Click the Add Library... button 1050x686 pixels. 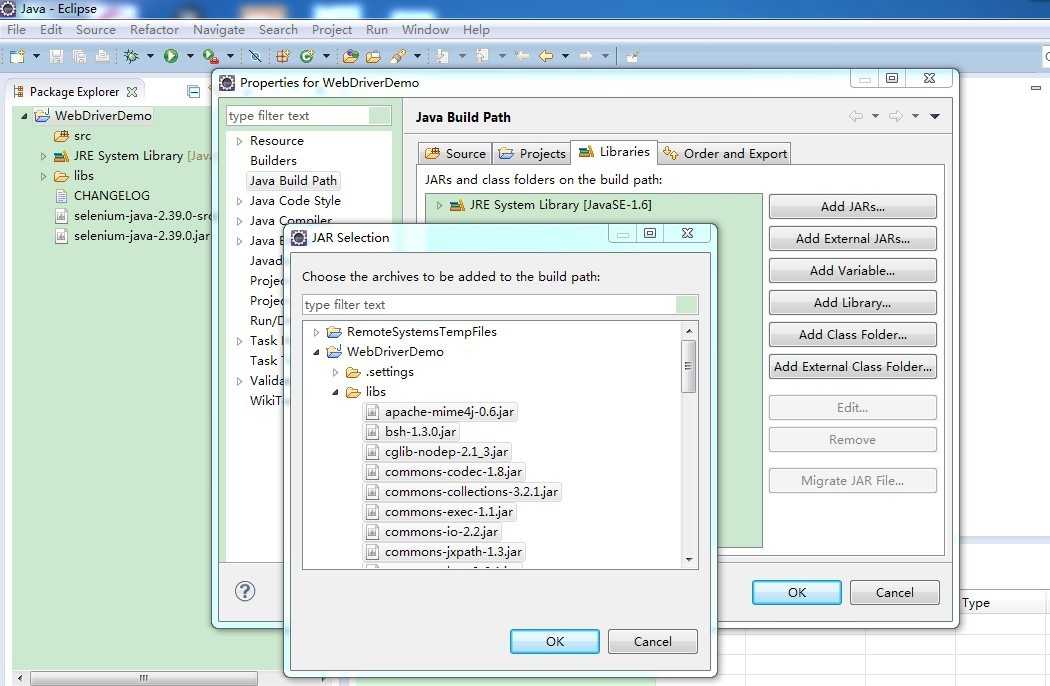[x=852, y=303]
